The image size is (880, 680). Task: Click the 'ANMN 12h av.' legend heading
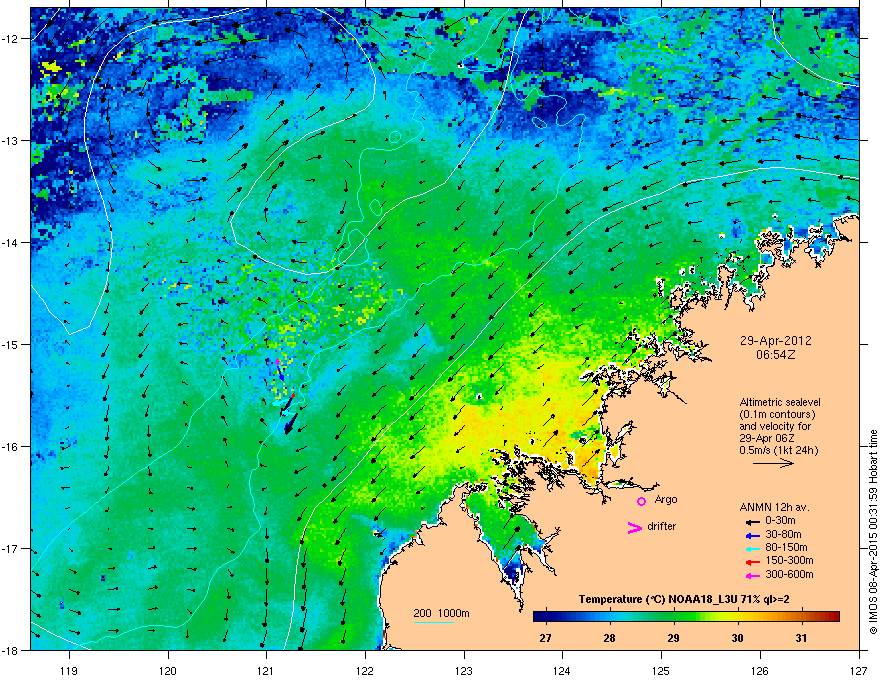(x=774, y=508)
